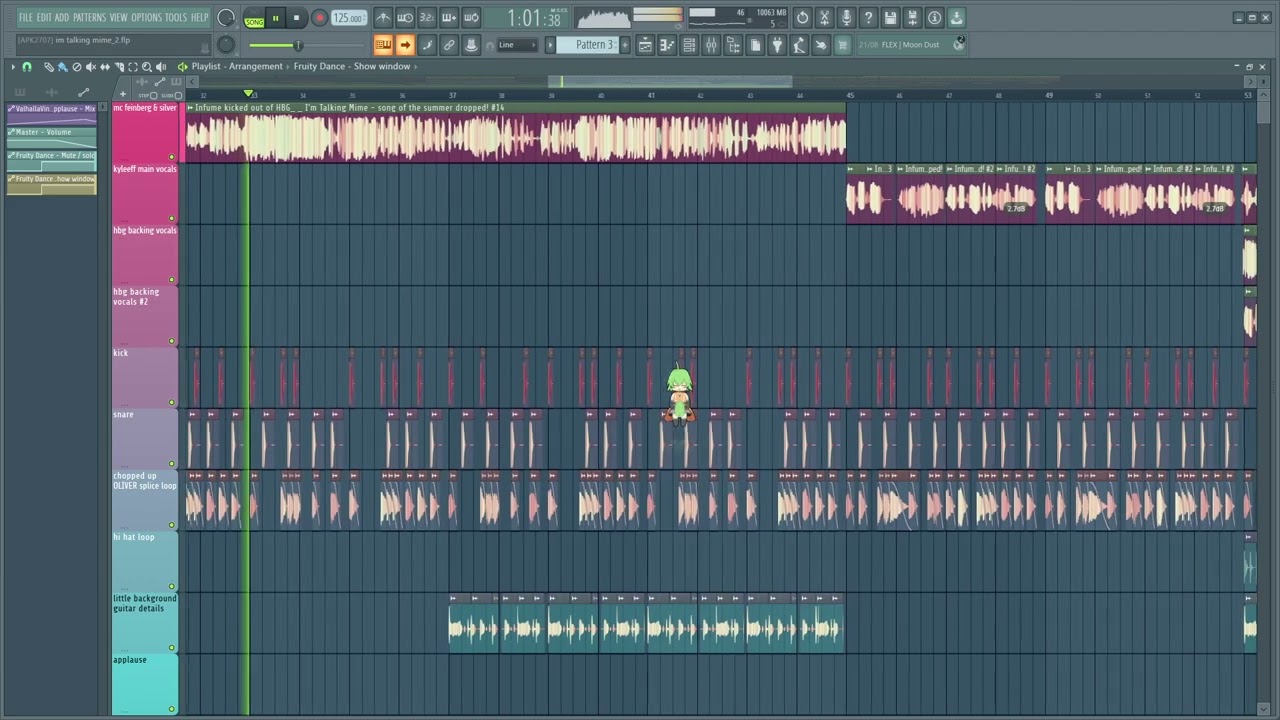Open the tempo tapper icon
Screen dimensions: 1280x720
click(x=799, y=45)
